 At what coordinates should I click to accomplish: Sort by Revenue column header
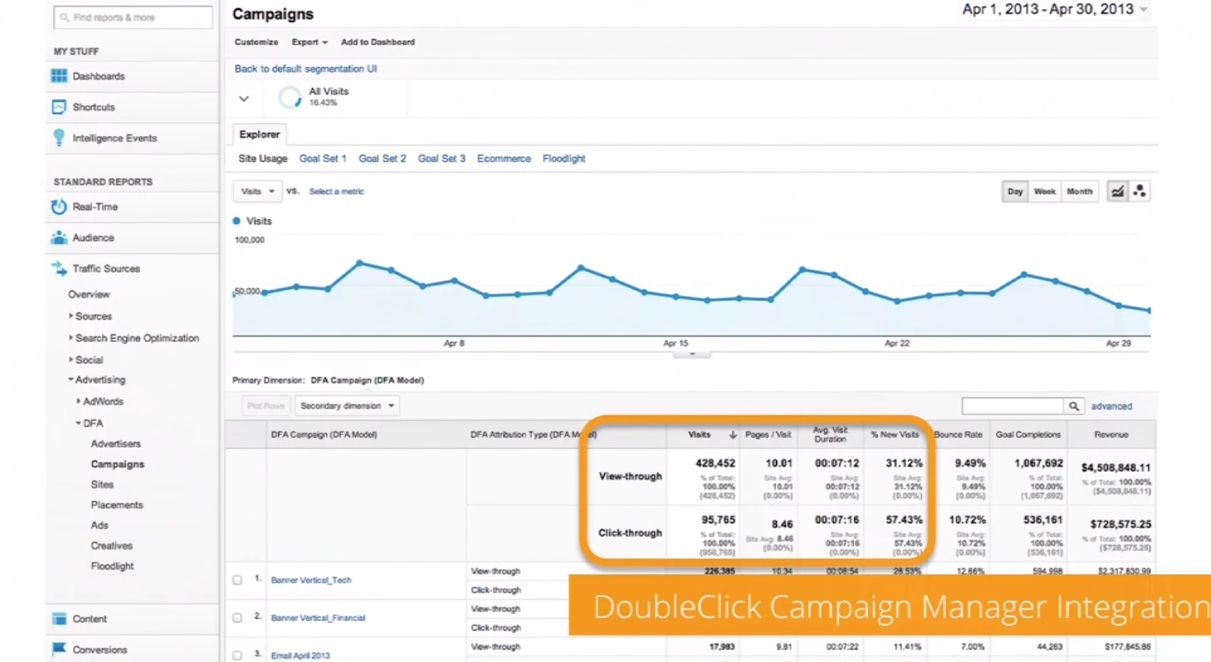1112,435
